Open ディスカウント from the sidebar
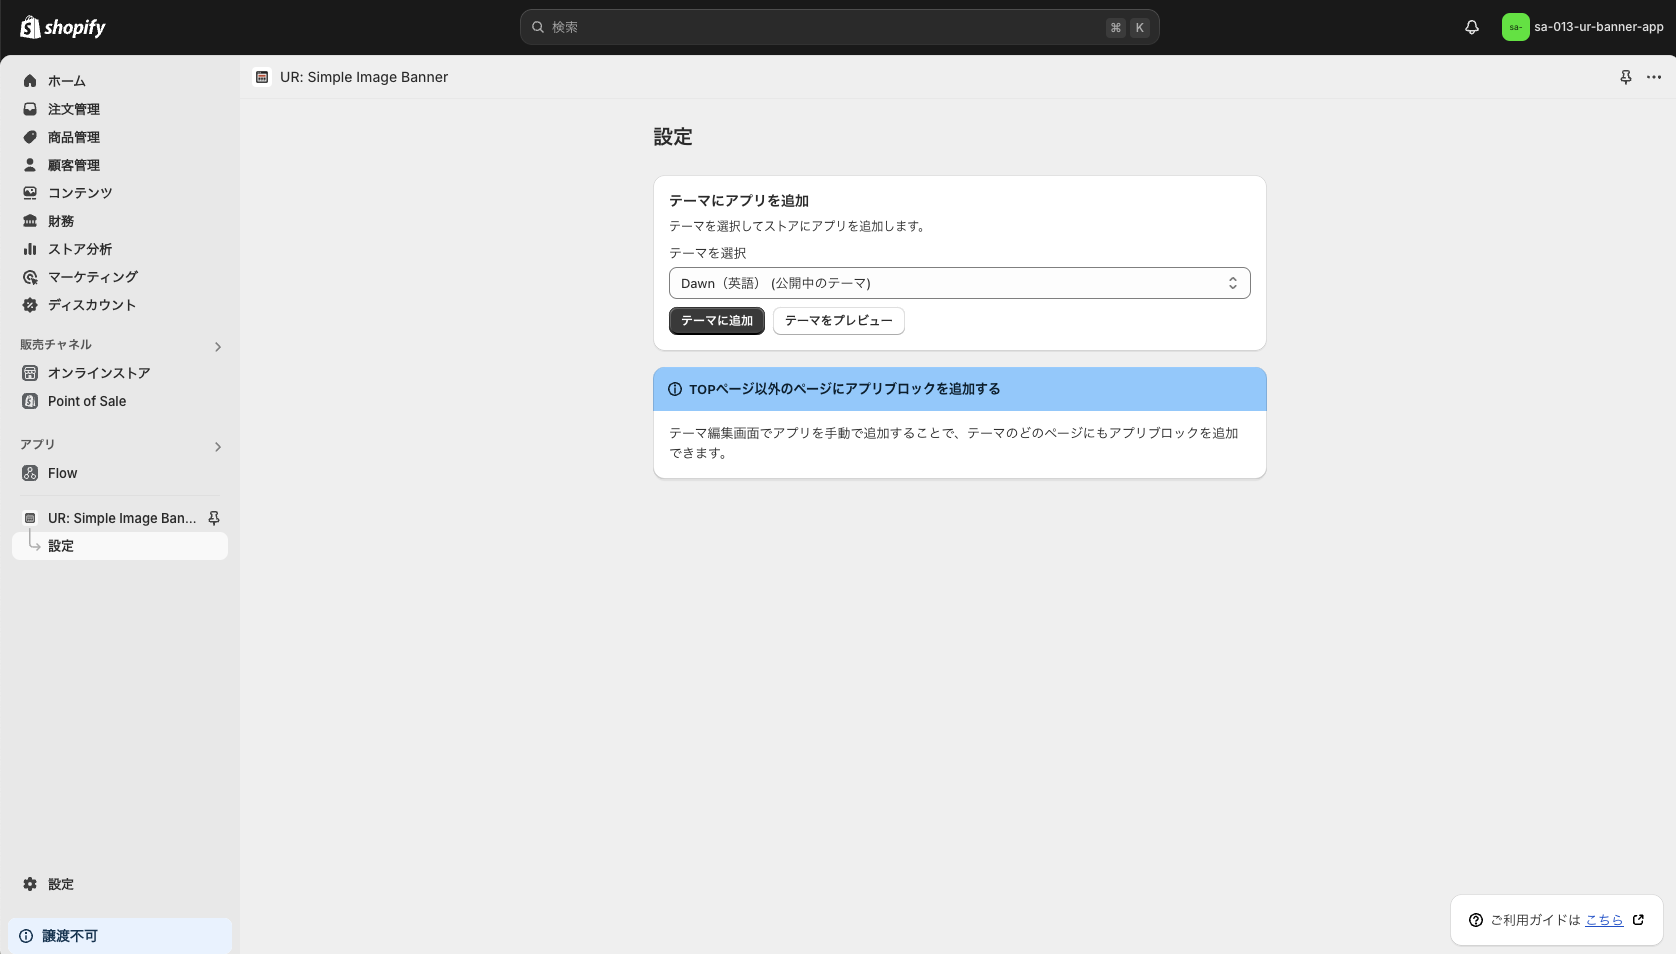This screenshot has width=1676, height=954. (x=30, y=305)
